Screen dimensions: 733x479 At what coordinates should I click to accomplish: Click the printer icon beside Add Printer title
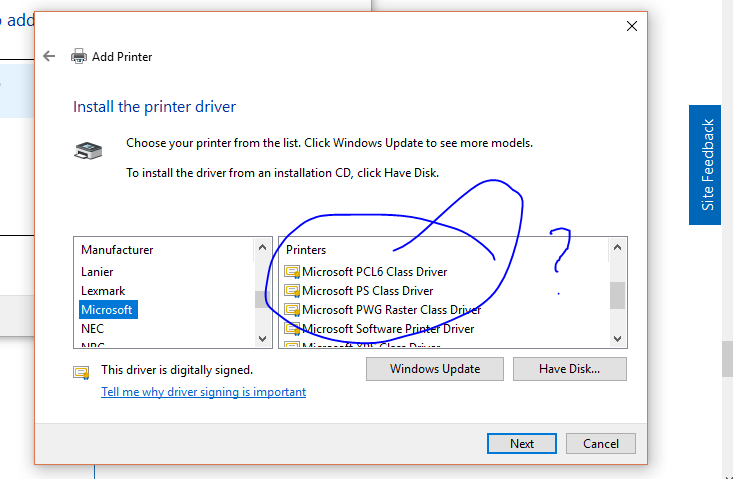coord(79,57)
